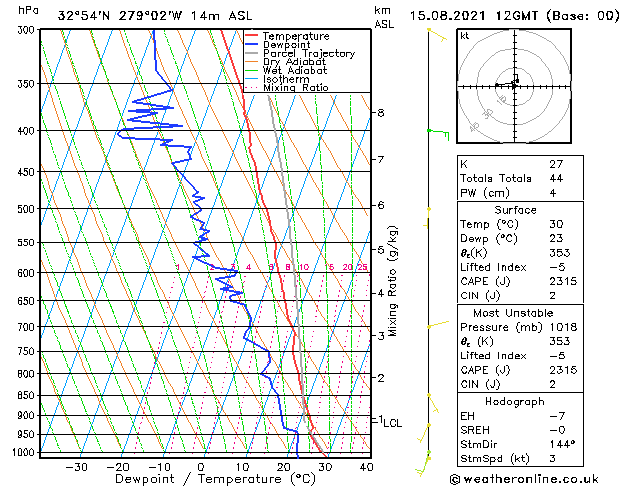Click CAPE value '2315' in Most Unstable section

[x=564, y=370]
